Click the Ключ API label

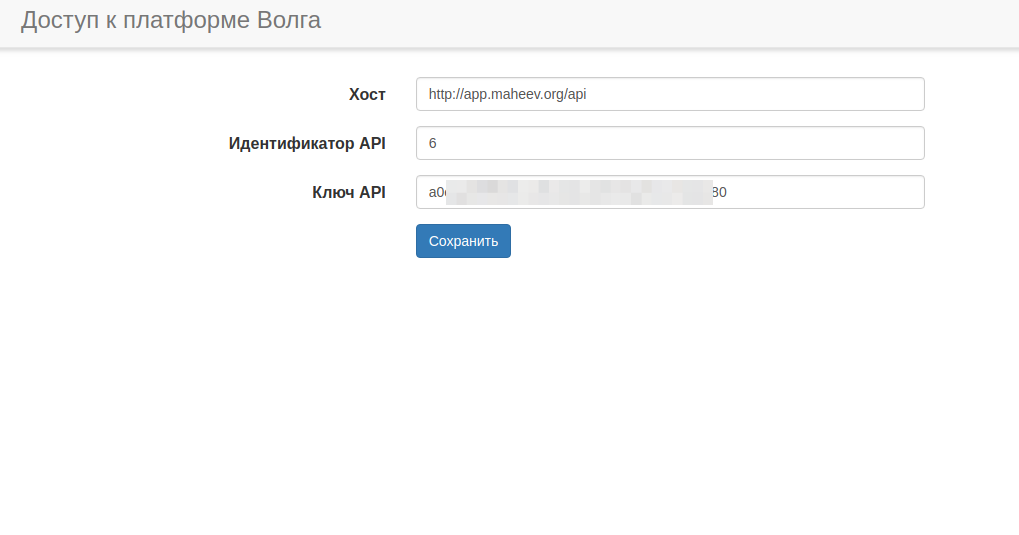click(x=349, y=192)
